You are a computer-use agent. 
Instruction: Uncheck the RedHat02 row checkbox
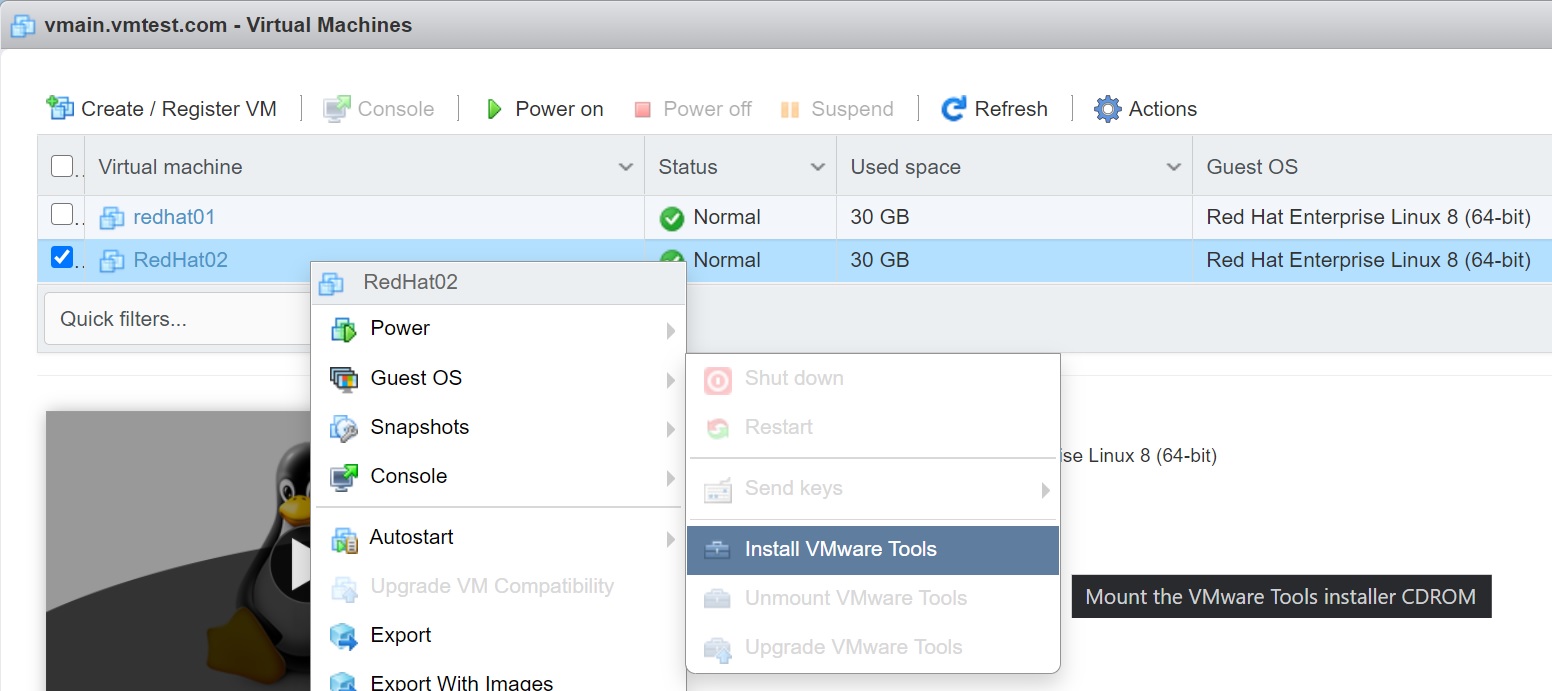tap(62, 258)
